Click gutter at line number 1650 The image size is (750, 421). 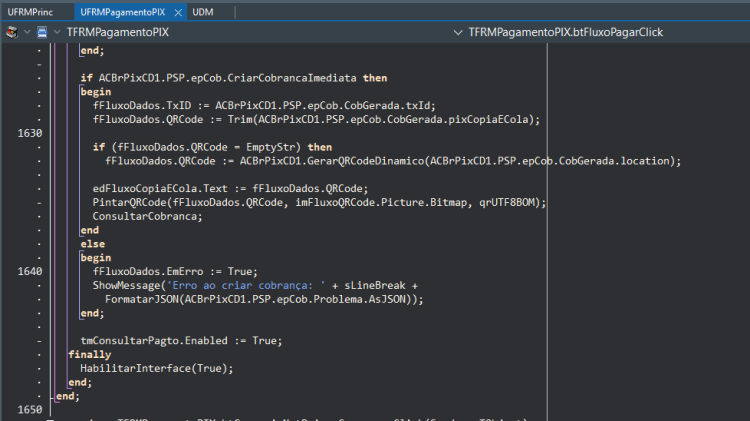point(30,410)
